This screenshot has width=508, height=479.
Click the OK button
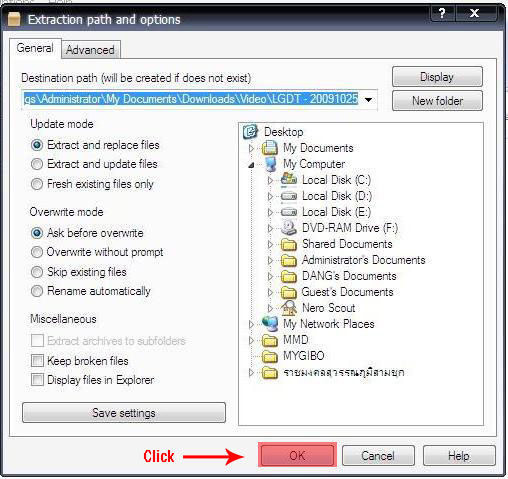297,455
